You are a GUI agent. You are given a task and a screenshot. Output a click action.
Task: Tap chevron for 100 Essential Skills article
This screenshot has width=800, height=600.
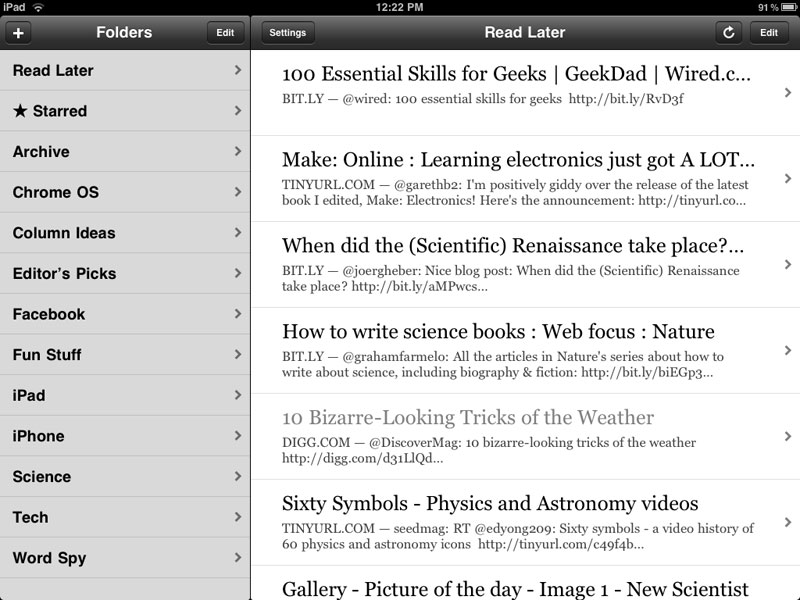coord(788,92)
